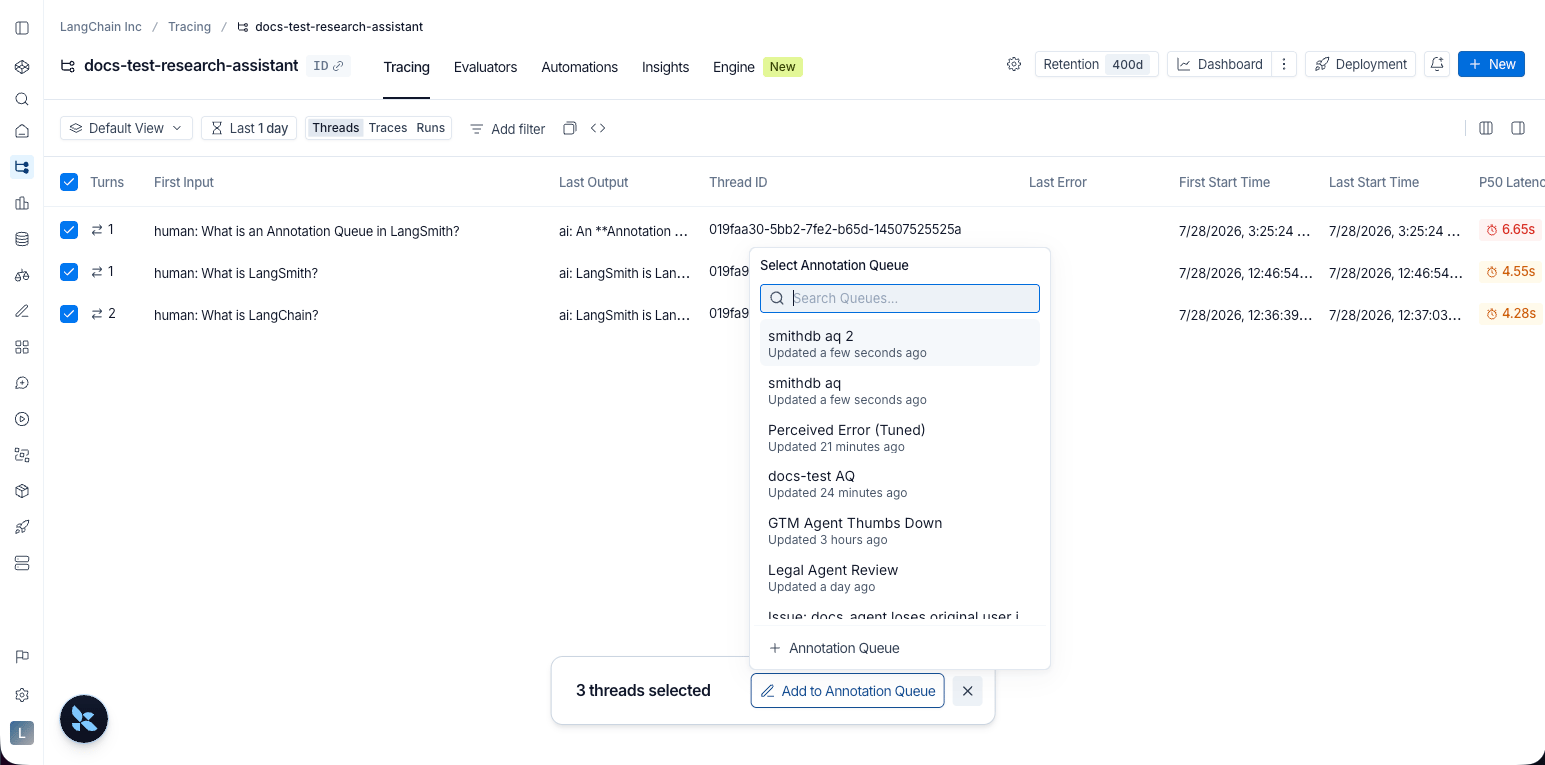
Task: Click Add filter
Action: [x=508, y=129]
